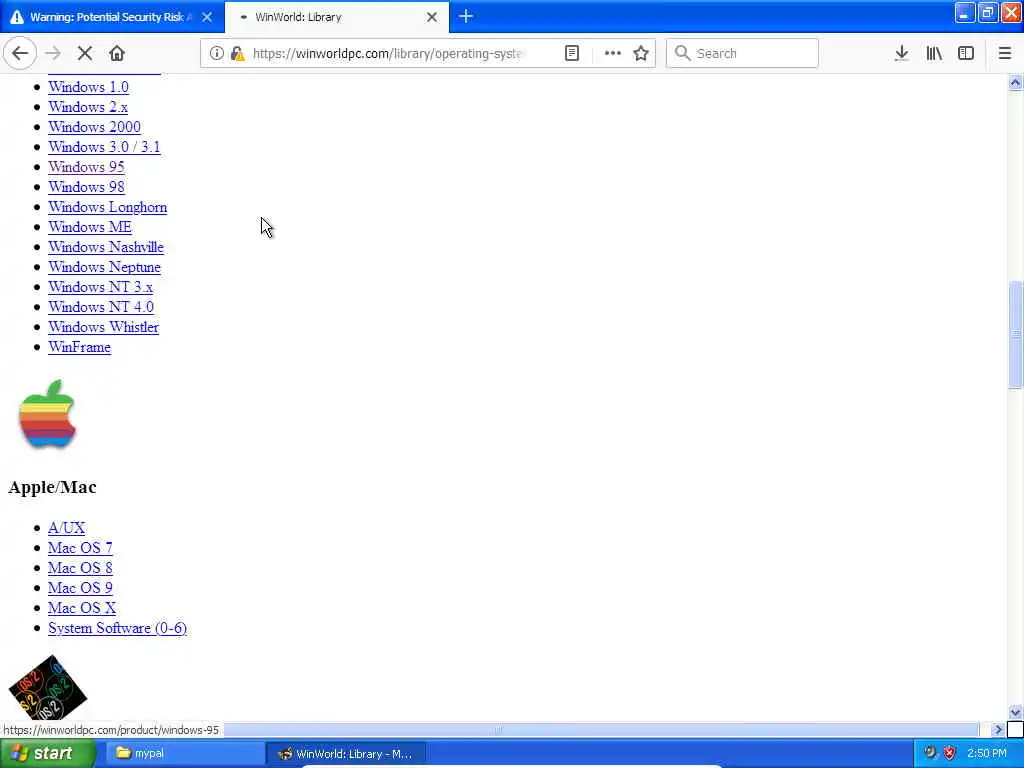Image resolution: width=1024 pixels, height=768 pixels.
Task: Click the vertical scrollbar up arrow
Action: point(1015,83)
